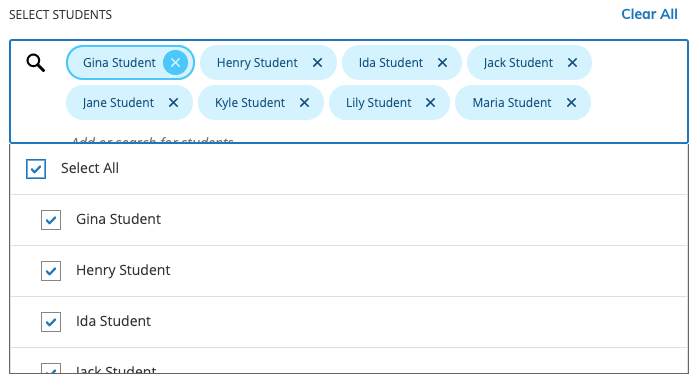Click the Jack Student chip label

click(518, 63)
